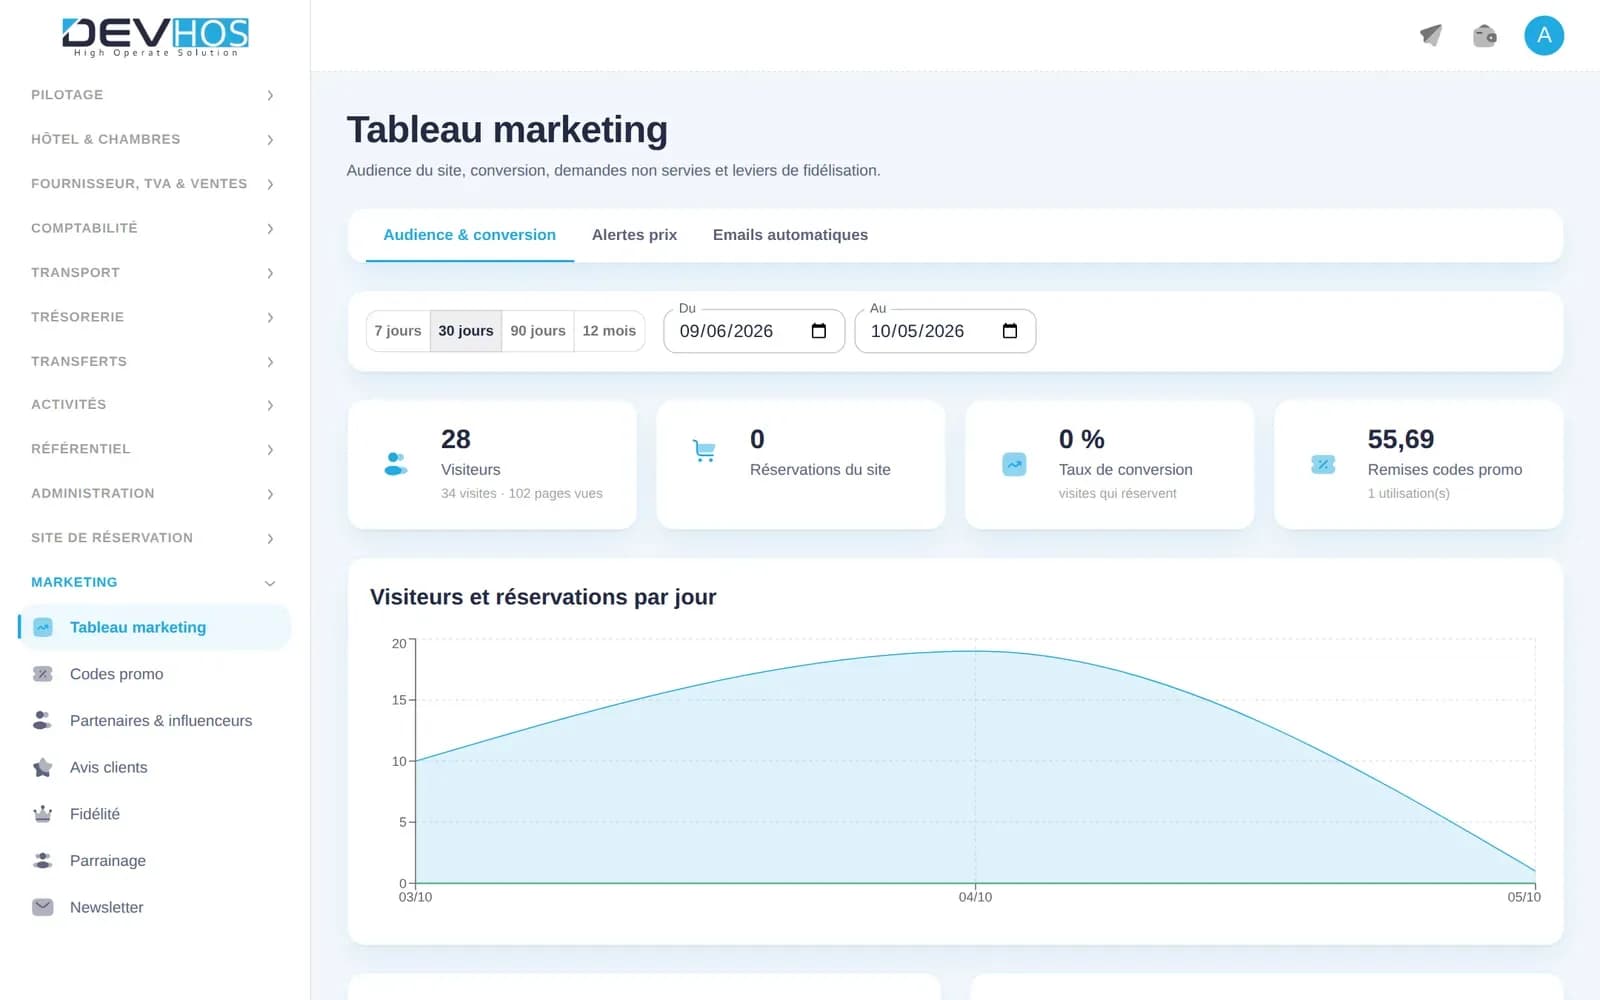Select the 90 jours period
The width and height of the screenshot is (1600, 1000).
(538, 331)
